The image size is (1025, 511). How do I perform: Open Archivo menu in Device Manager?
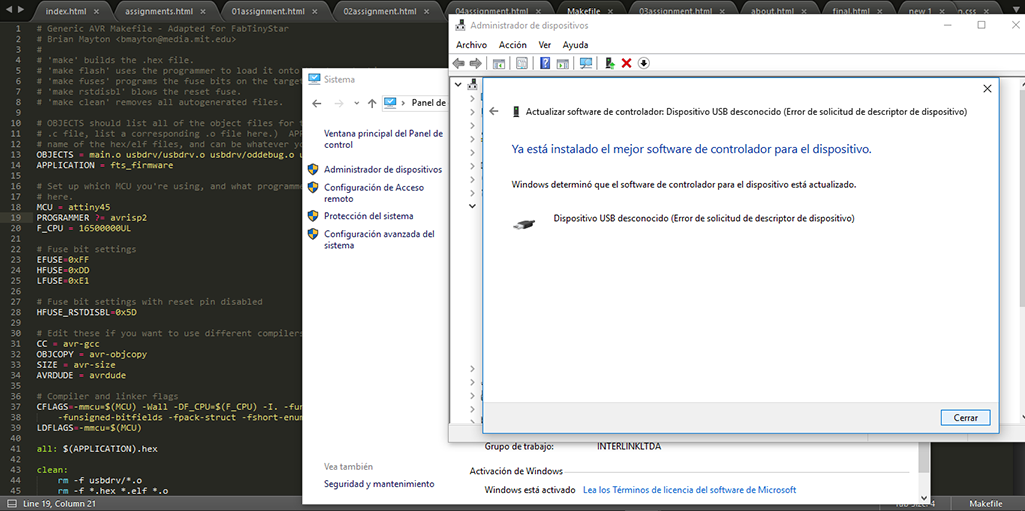coord(471,45)
